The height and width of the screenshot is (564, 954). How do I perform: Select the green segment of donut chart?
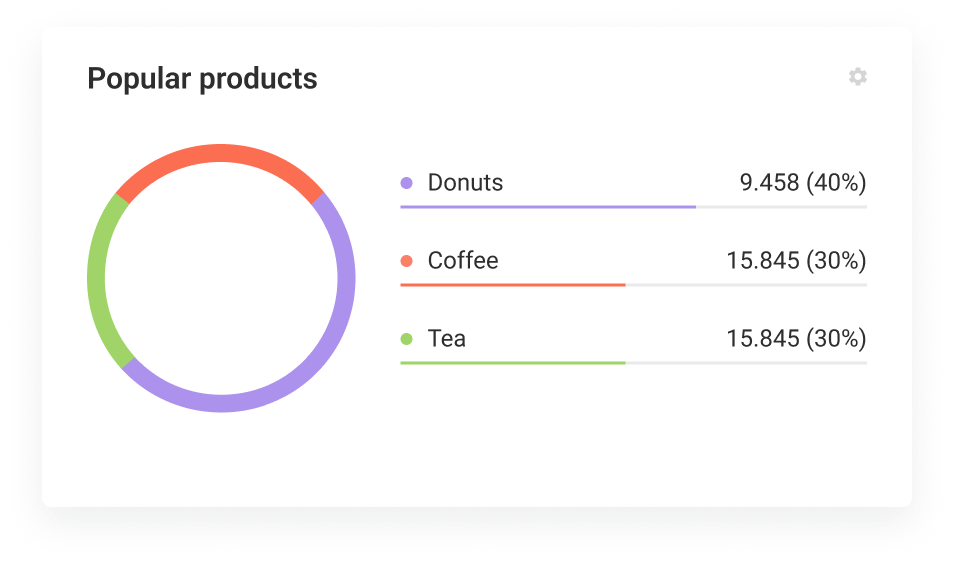(x=97, y=278)
